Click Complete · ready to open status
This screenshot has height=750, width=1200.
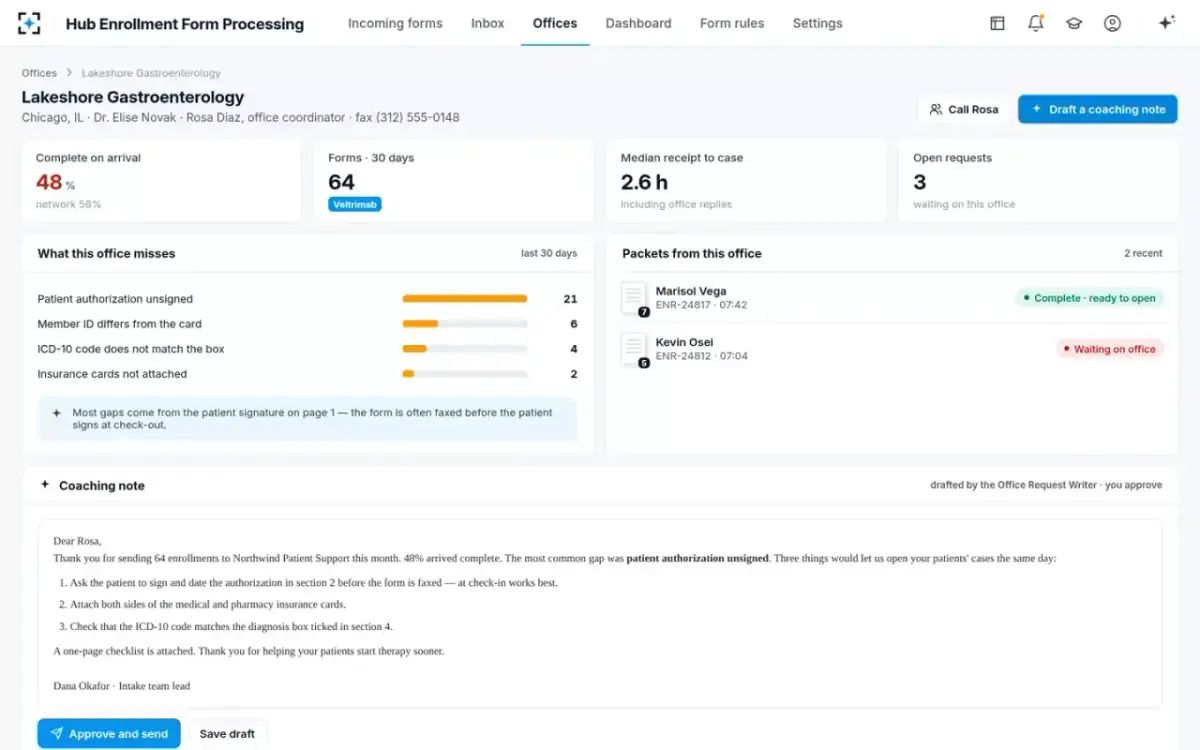coord(1089,298)
